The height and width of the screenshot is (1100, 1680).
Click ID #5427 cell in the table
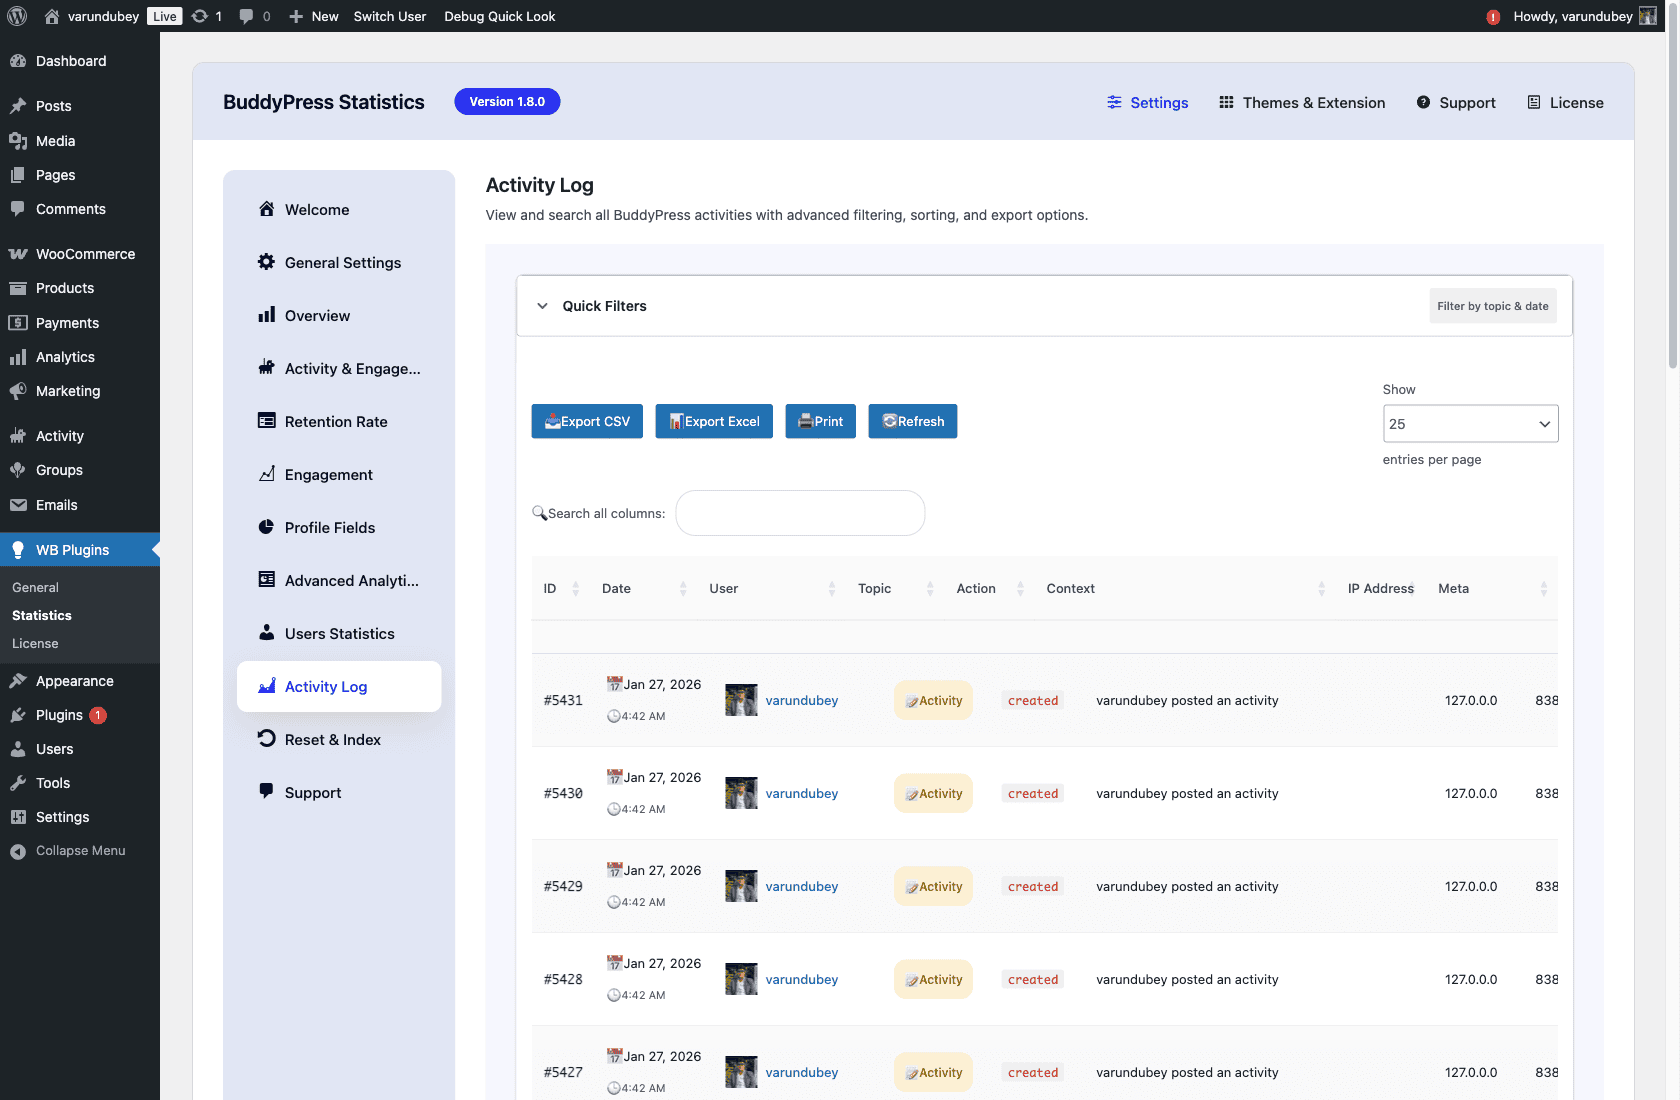click(x=563, y=1072)
